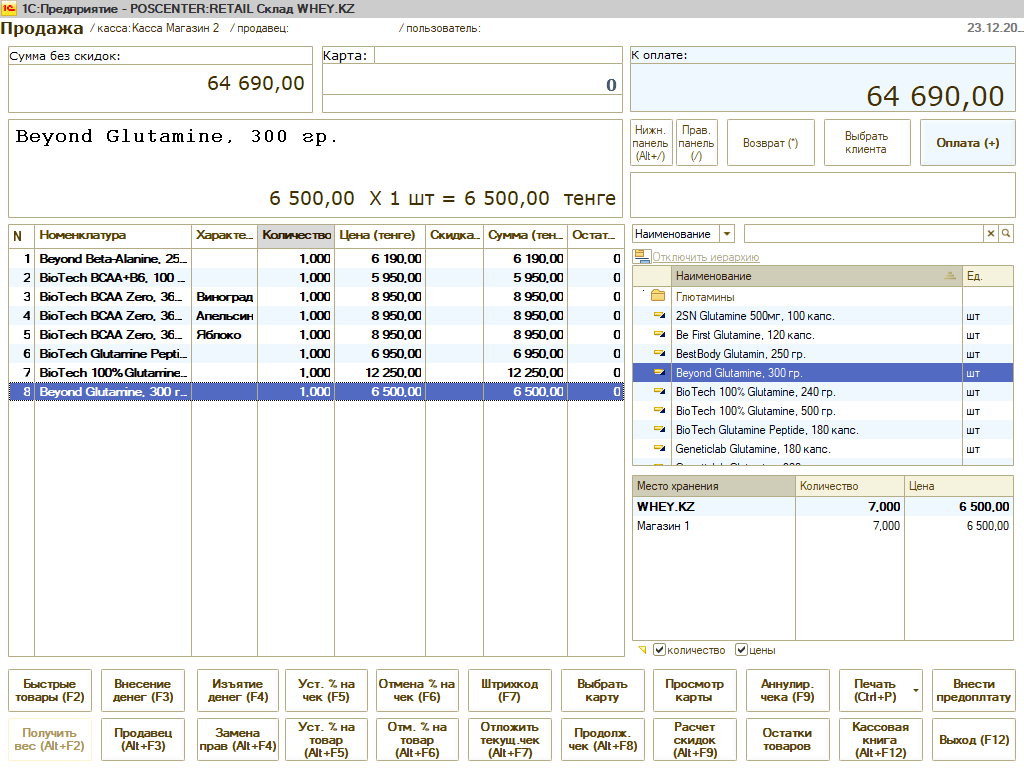
Task: Click the search magnifier icon in product lookup
Action: pos(1006,234)
